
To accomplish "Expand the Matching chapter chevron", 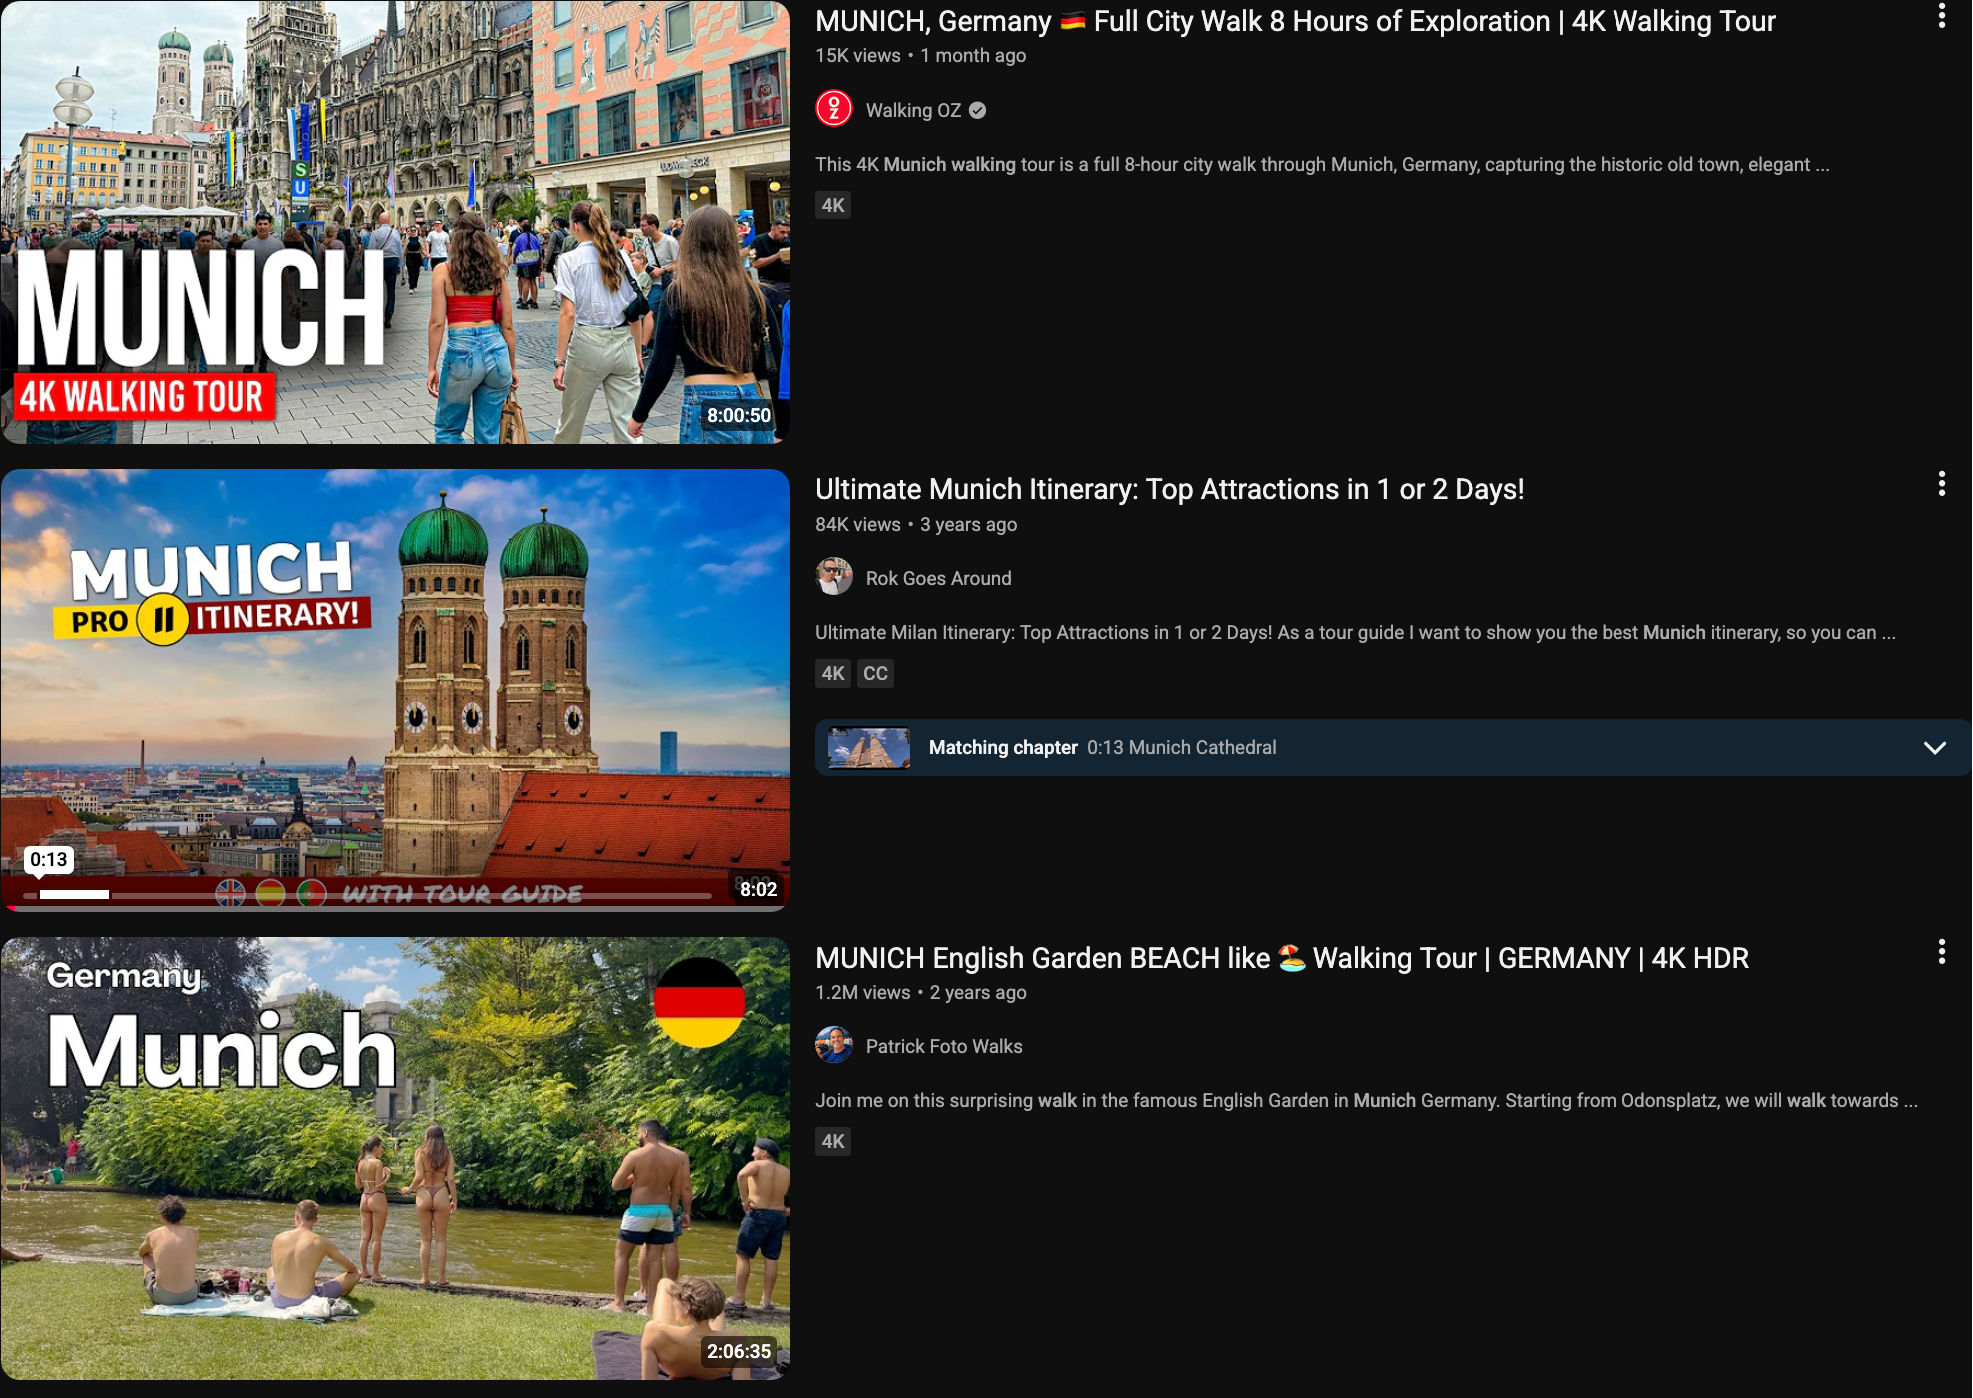I will (1935, 748).
